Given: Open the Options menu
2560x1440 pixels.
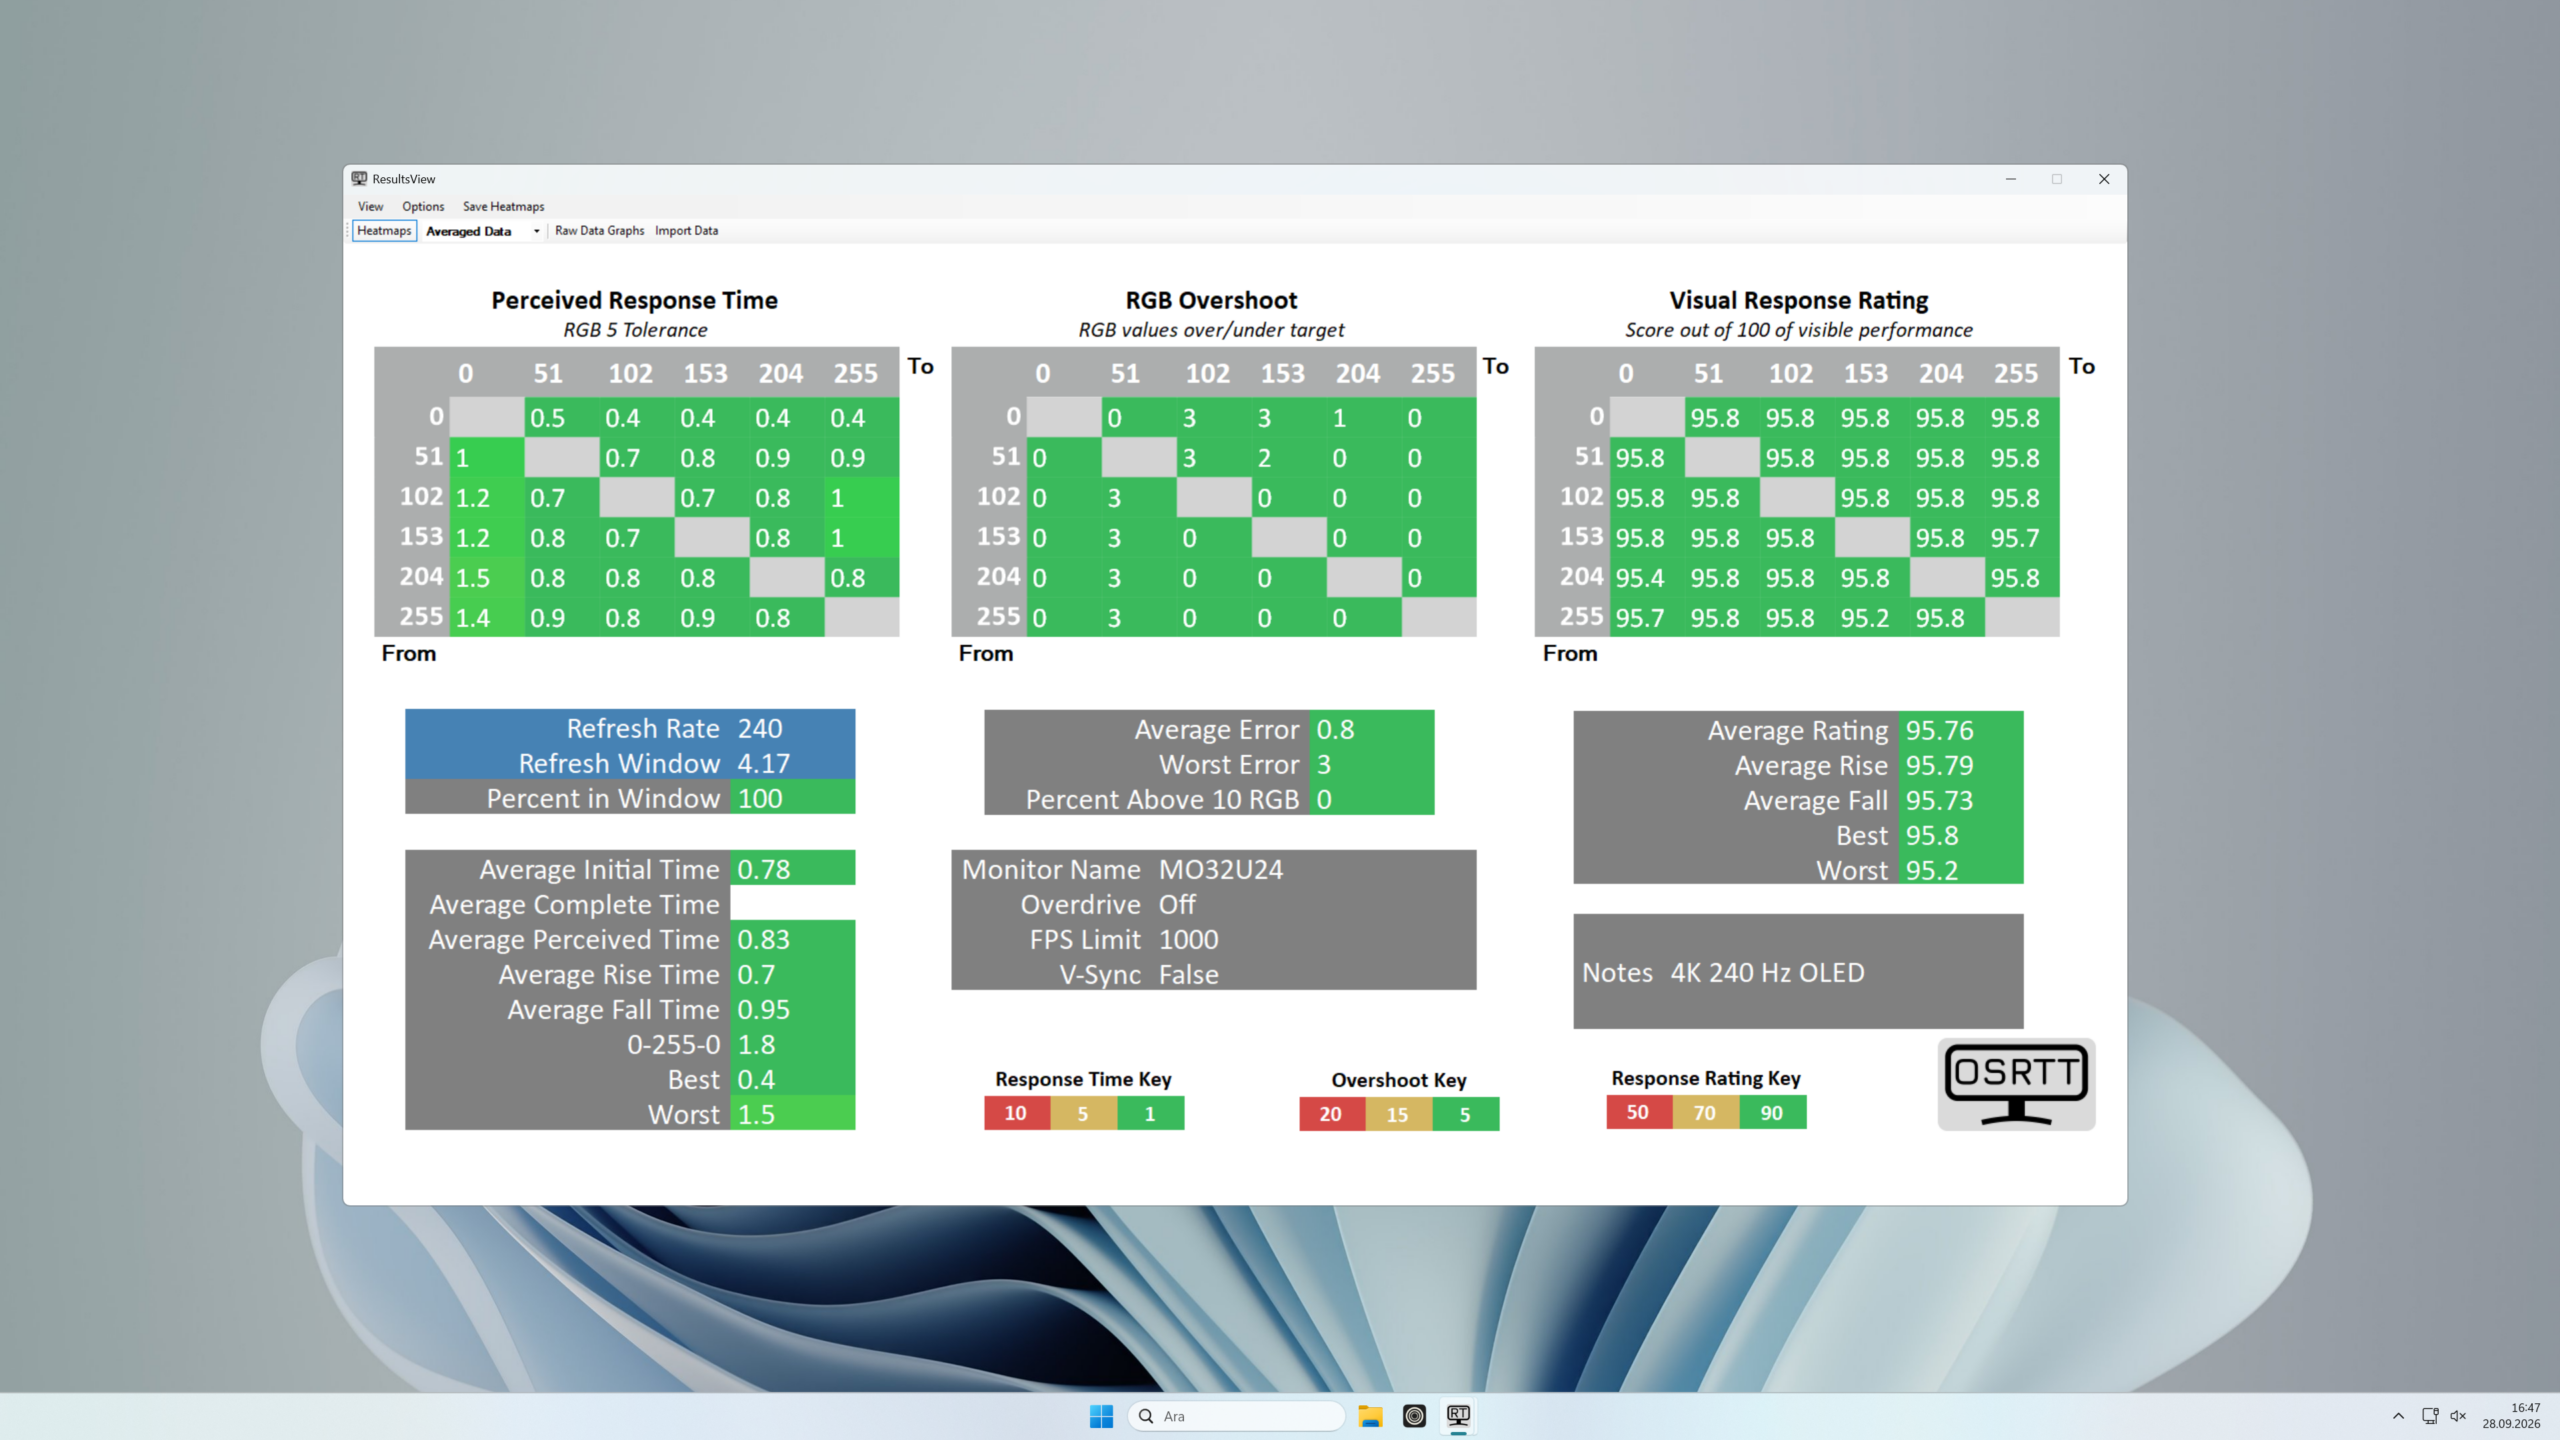Looking at the screenshot, I should (x=423, y=207).
